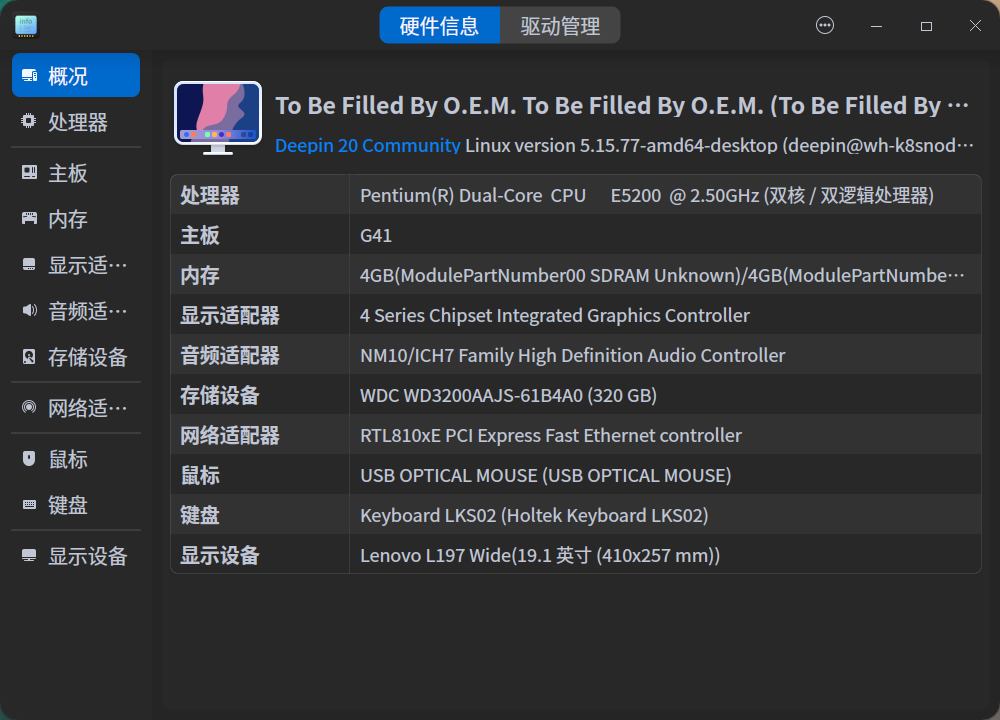The image size is (1000, 720).
Task: Click the device manager app icon in titlebar
Action: coord(26,26)
